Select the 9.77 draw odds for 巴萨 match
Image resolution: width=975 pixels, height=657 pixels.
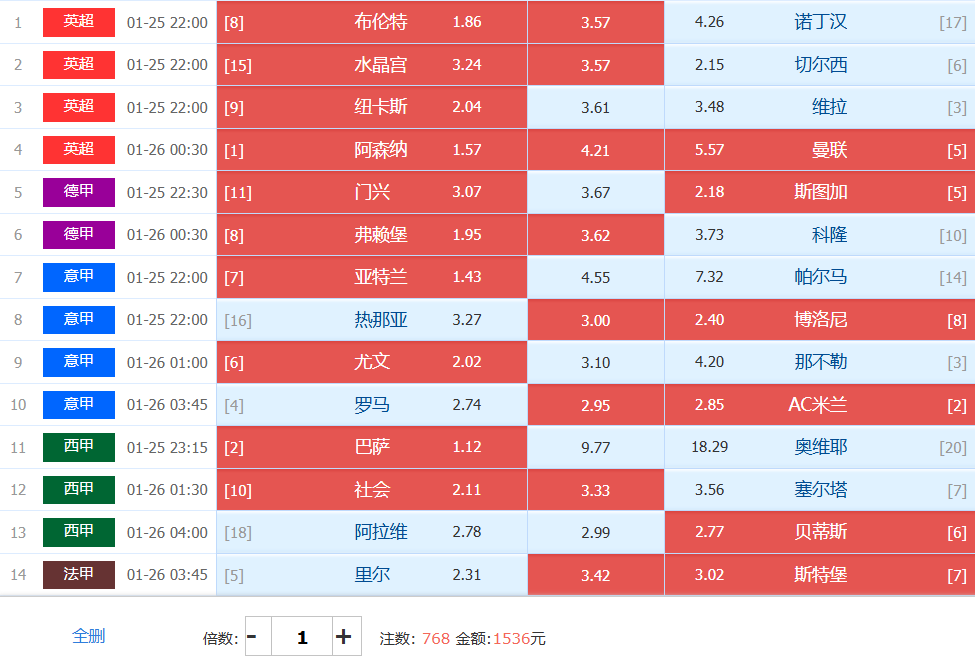tap(595, 447)
